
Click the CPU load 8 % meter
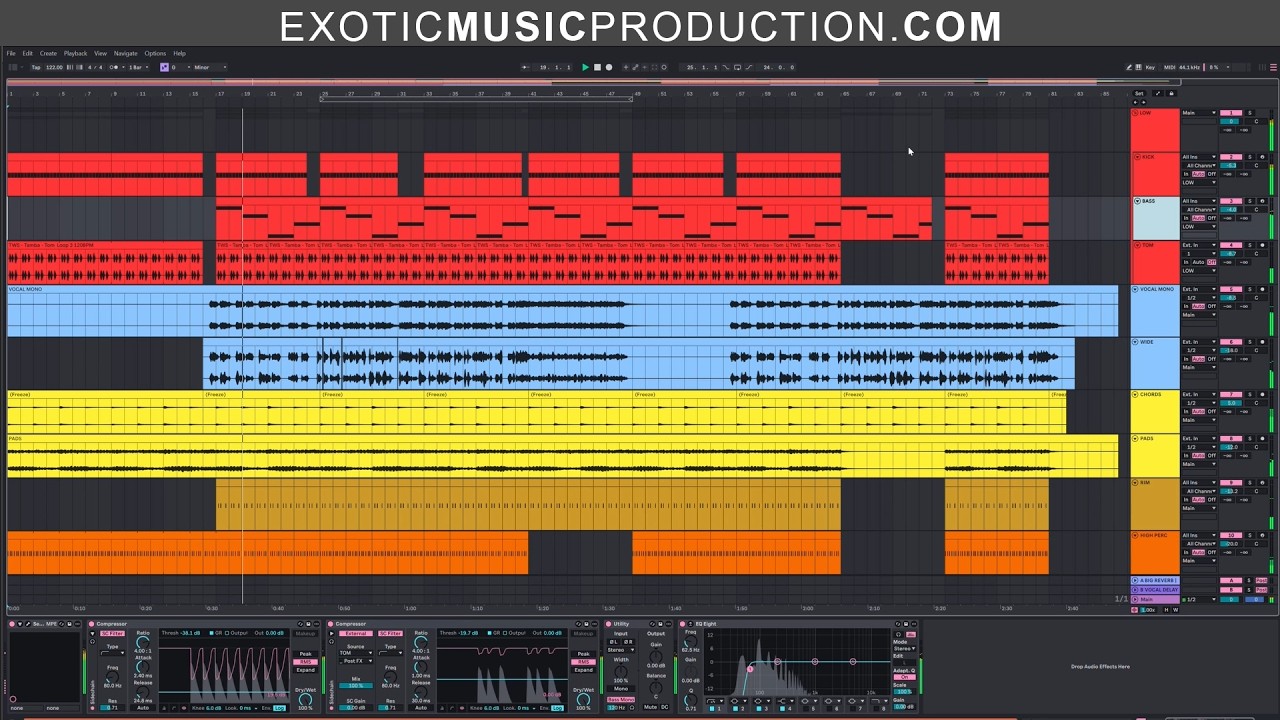1214,67
